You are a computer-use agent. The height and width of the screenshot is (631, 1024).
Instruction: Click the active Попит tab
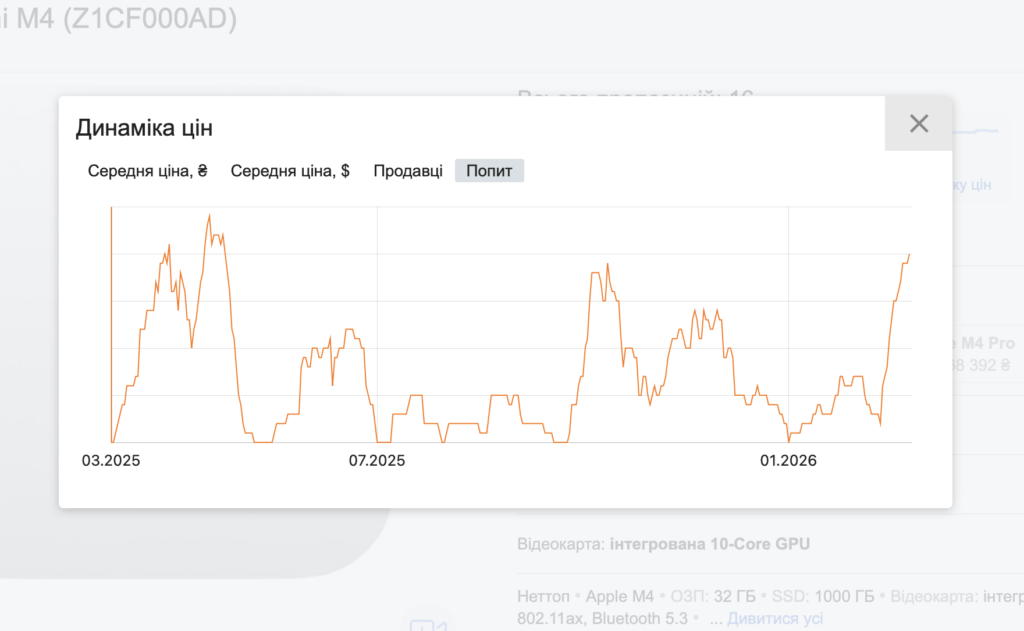pos(489,171)
